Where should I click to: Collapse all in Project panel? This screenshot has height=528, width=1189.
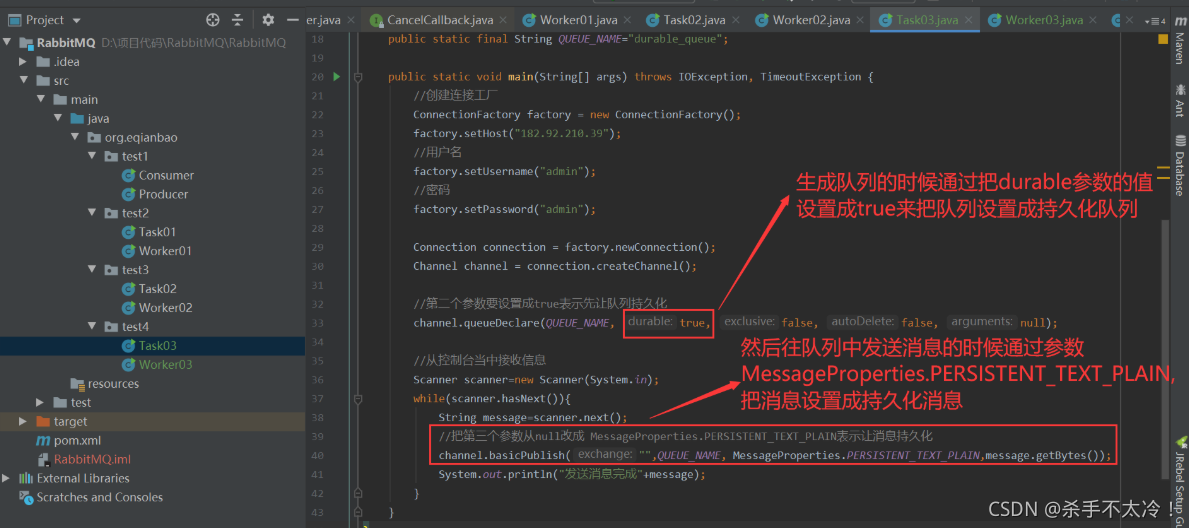pos(238,20)
